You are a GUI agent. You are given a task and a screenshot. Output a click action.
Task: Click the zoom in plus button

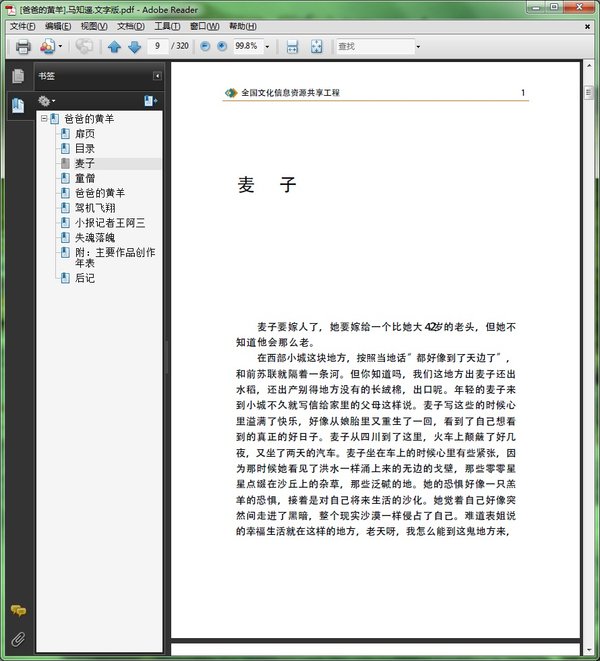[x=222, y=46]
